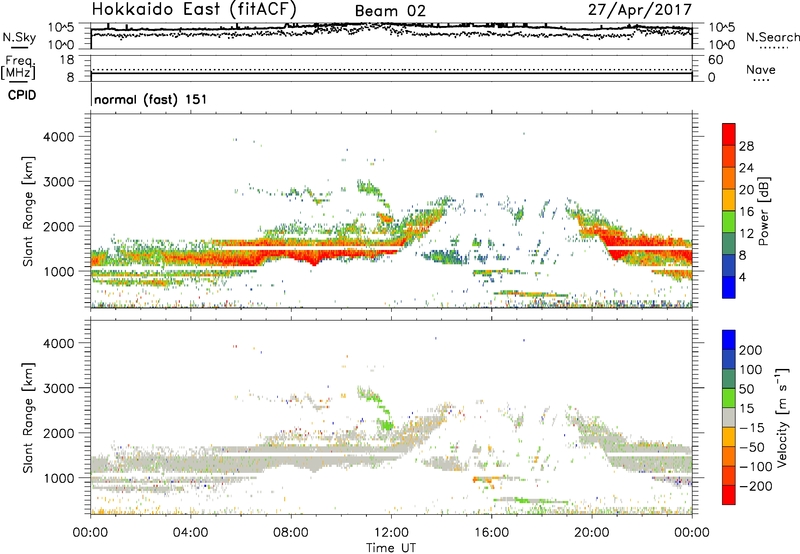Screen dimensions: 800x554
Task: Click the '4' power colorbar tick value
Action: click(742, 277)
